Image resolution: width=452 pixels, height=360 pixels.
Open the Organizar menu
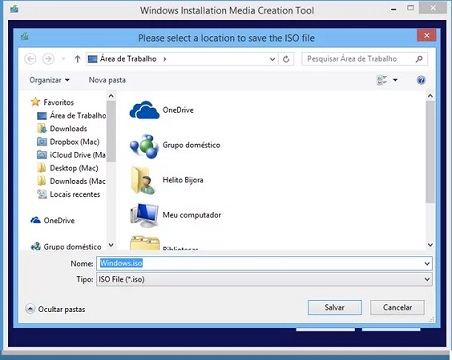[x=49, y=80]
